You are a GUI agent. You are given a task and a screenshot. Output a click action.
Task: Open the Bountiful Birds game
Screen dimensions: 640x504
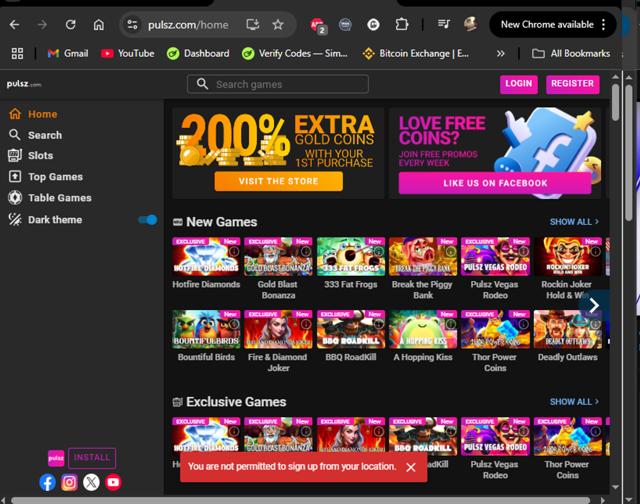[x=206, y=329]
